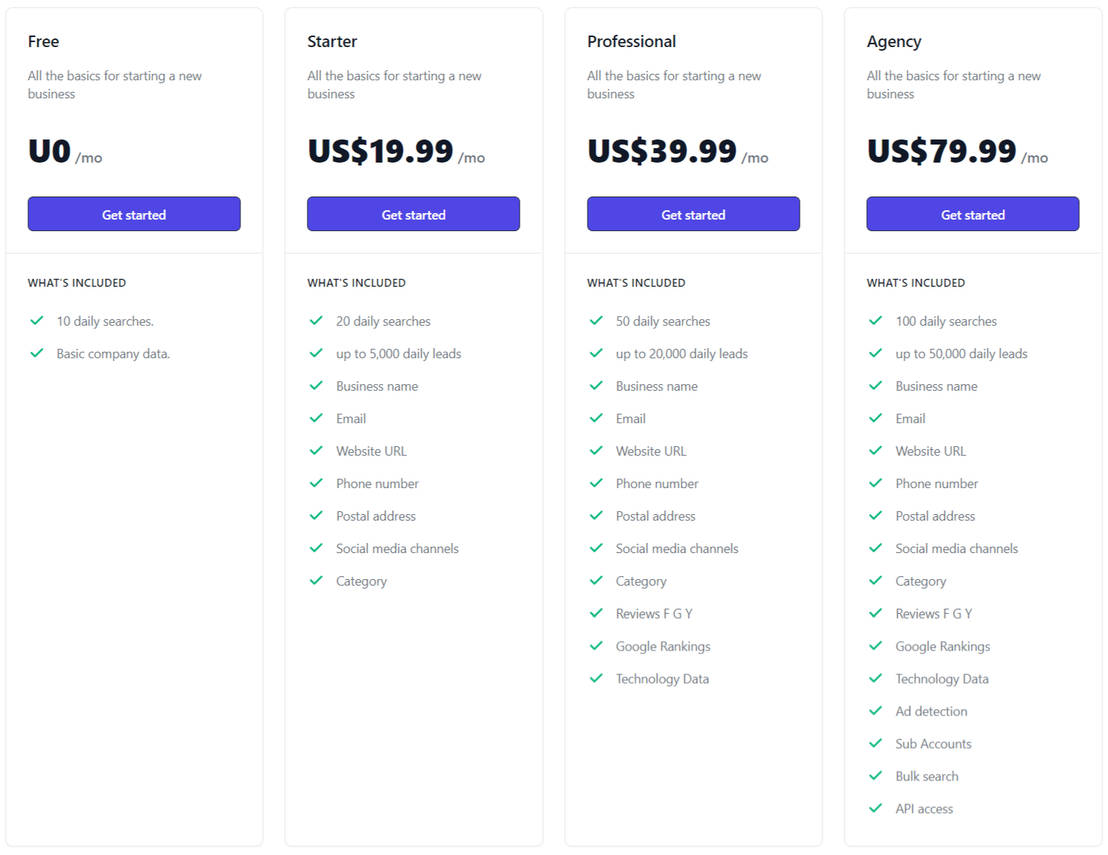Screen dimensions: 1108x855
Task: Click Get started for the Agency plan
Action: pos(972,214)
